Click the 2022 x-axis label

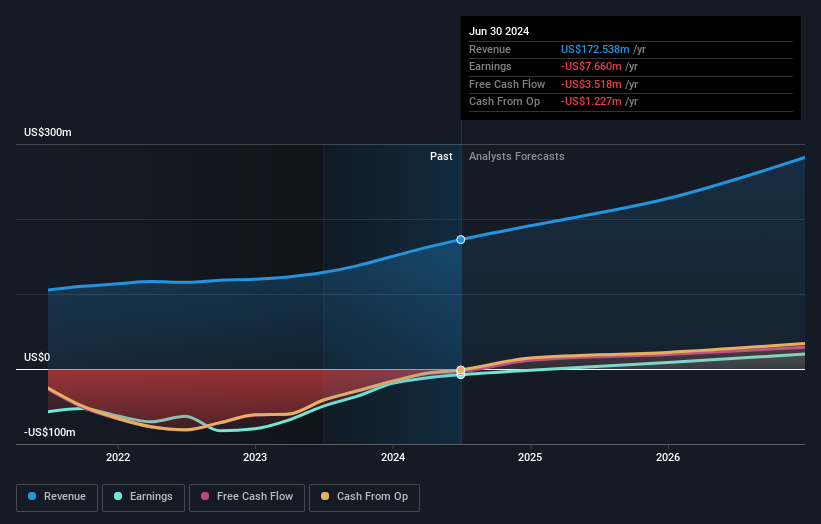coord(118,457)
